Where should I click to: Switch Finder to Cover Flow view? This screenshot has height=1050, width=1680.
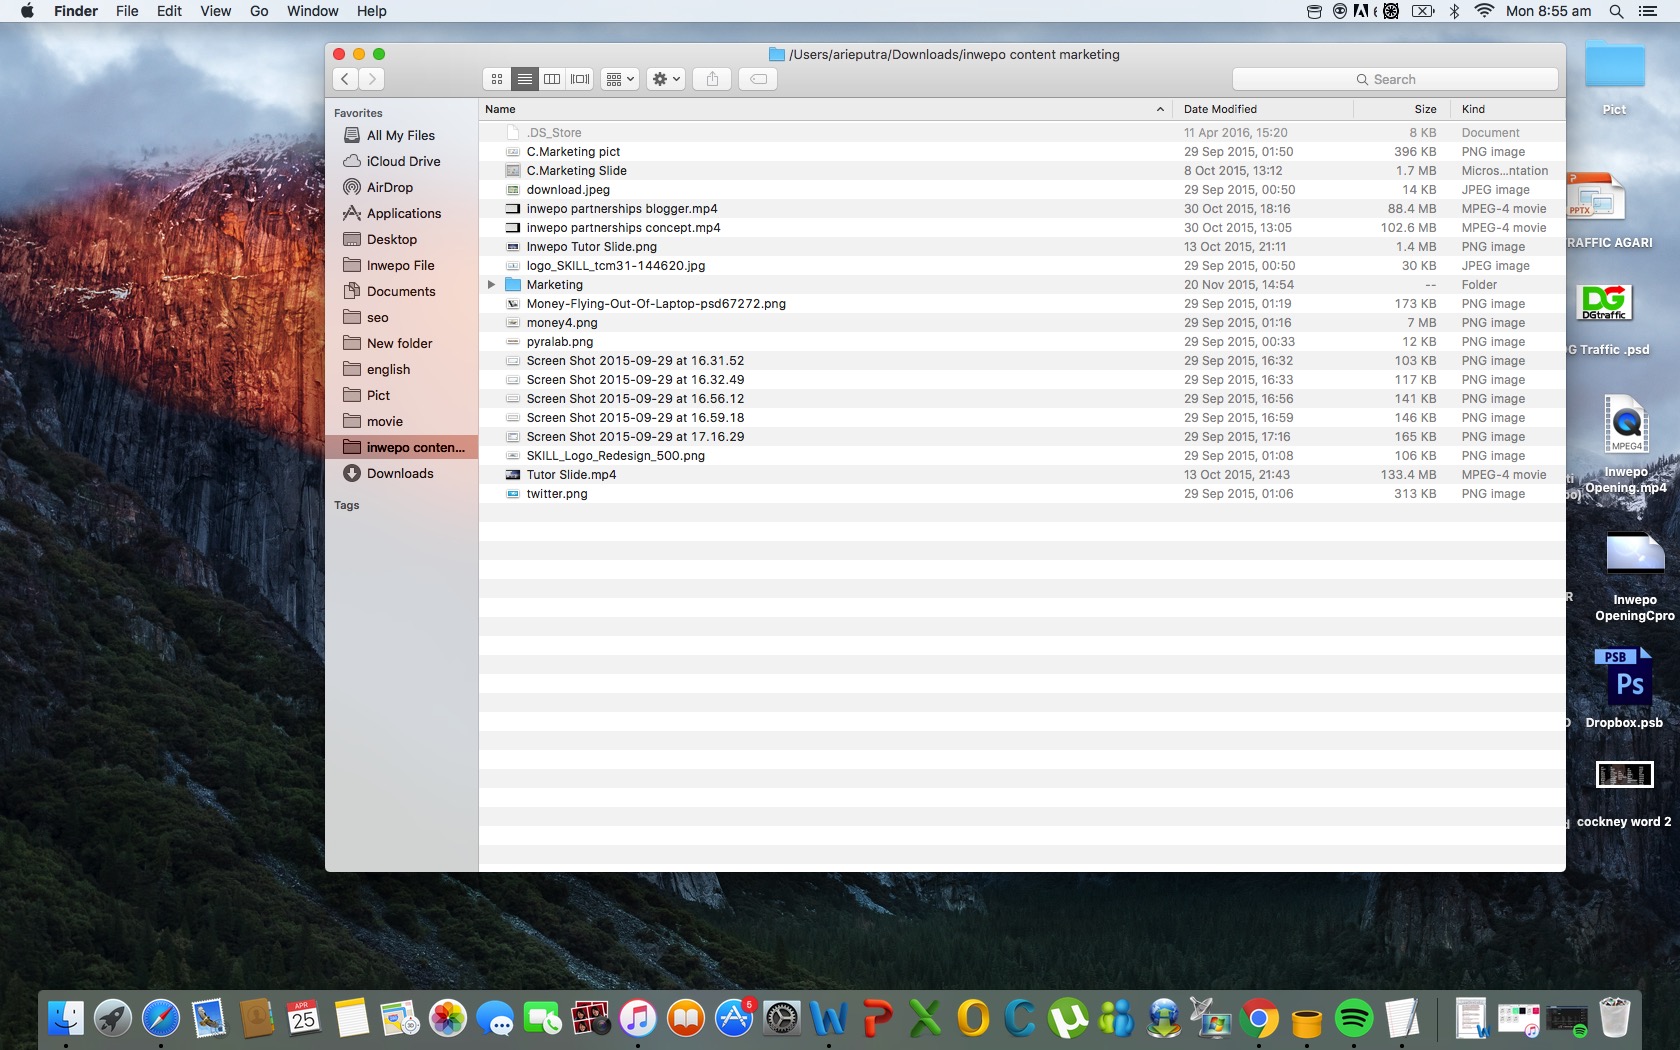pyautogui.click(x=580, y=79)
